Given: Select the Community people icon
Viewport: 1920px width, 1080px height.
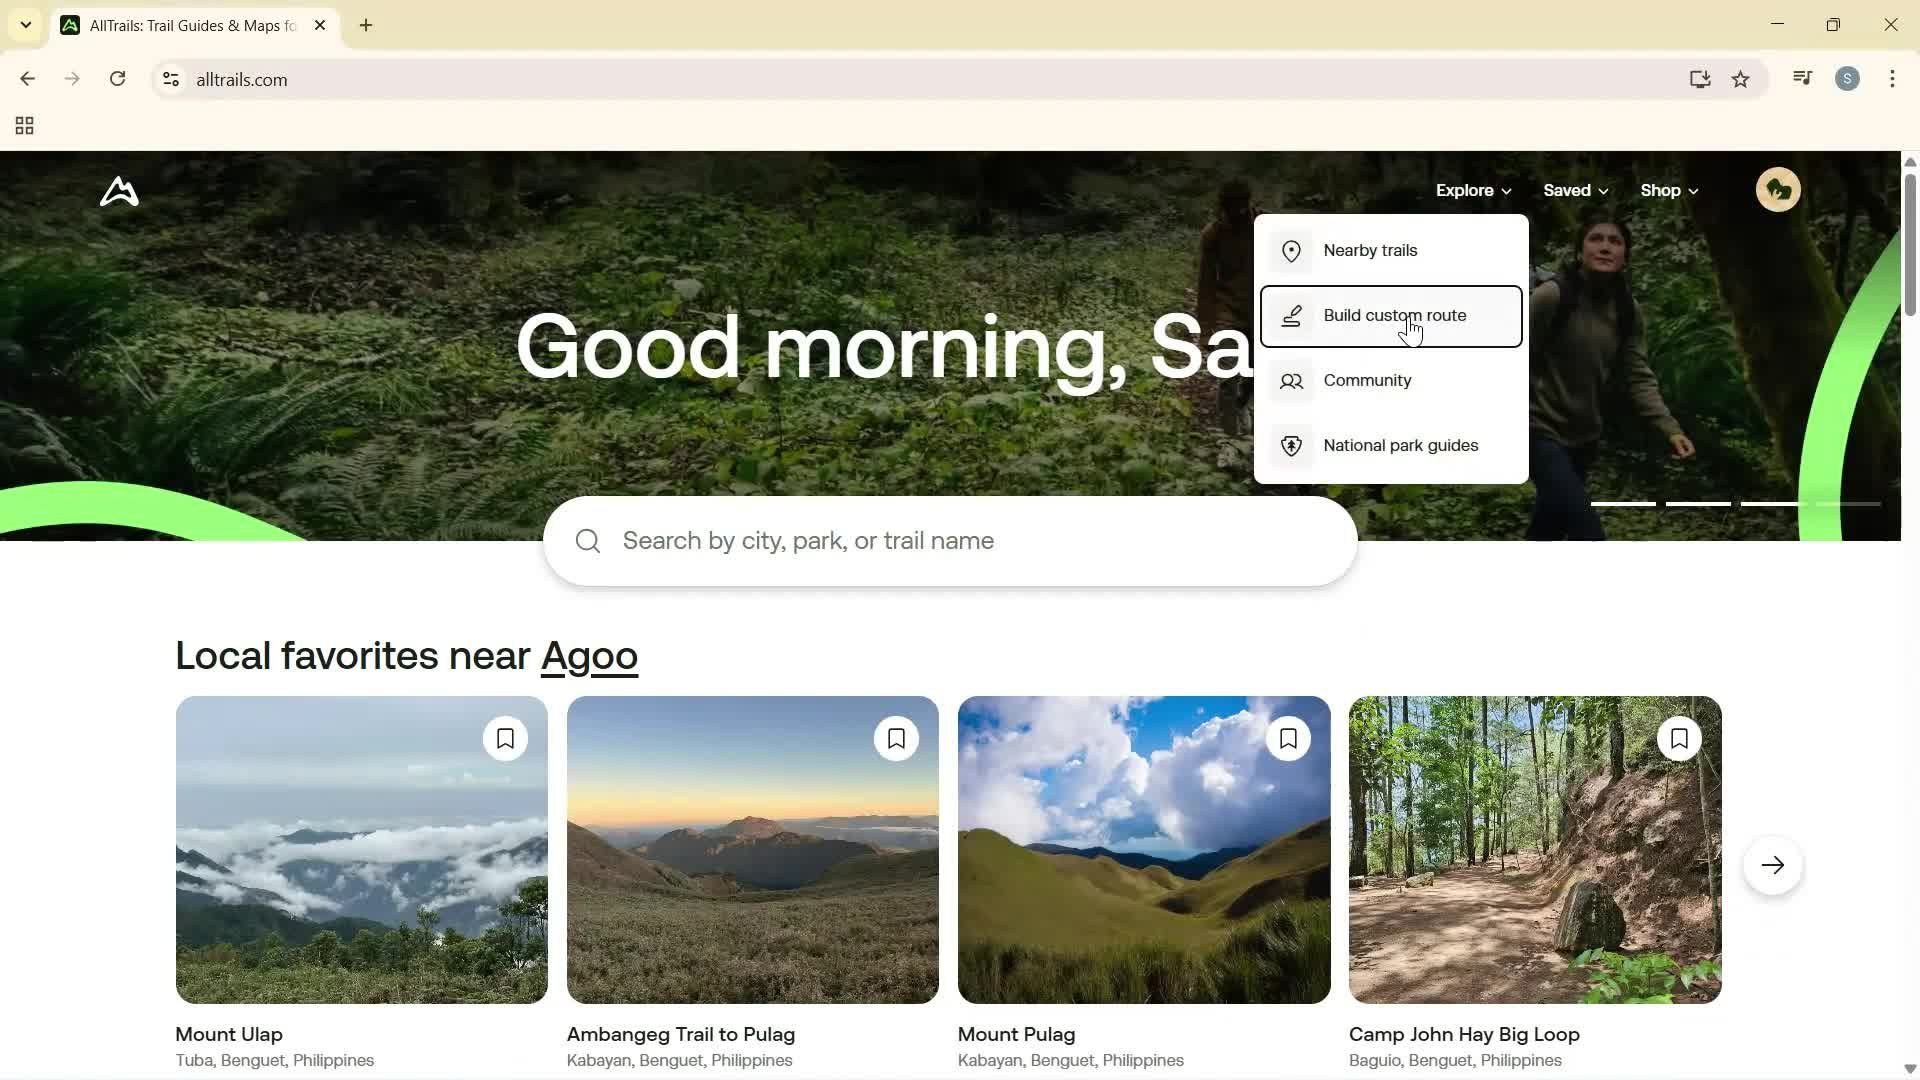Looking at the screenshot, I should point(1291,380).
